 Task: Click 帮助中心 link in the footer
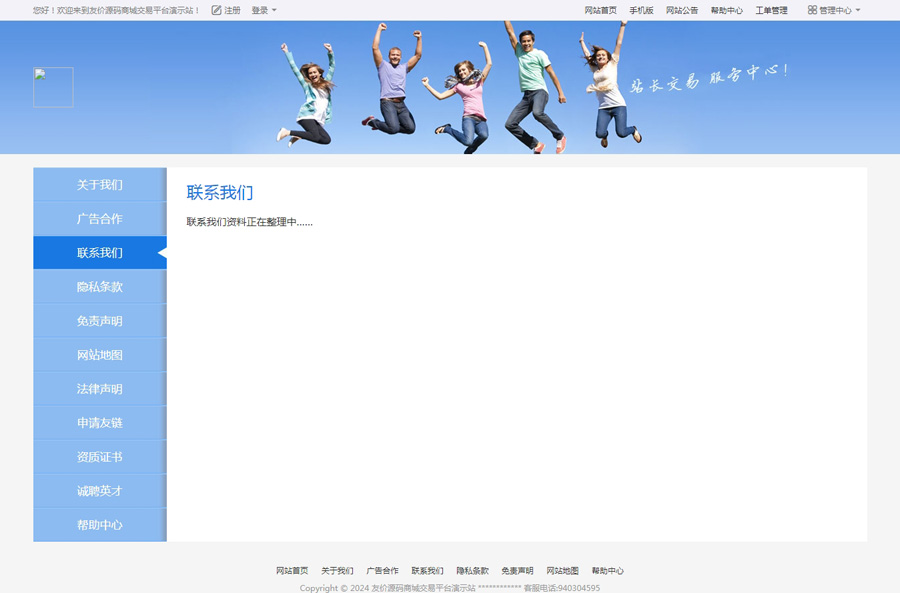[x=607, y=571]
